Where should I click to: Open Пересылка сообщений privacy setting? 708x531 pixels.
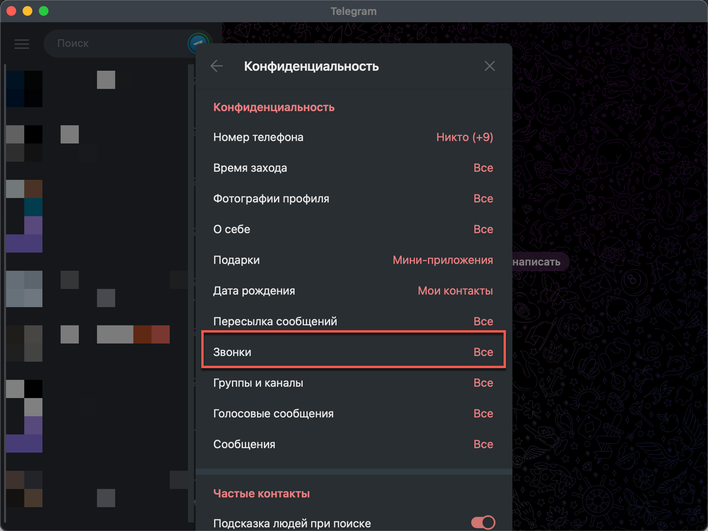tap(354, 321)
